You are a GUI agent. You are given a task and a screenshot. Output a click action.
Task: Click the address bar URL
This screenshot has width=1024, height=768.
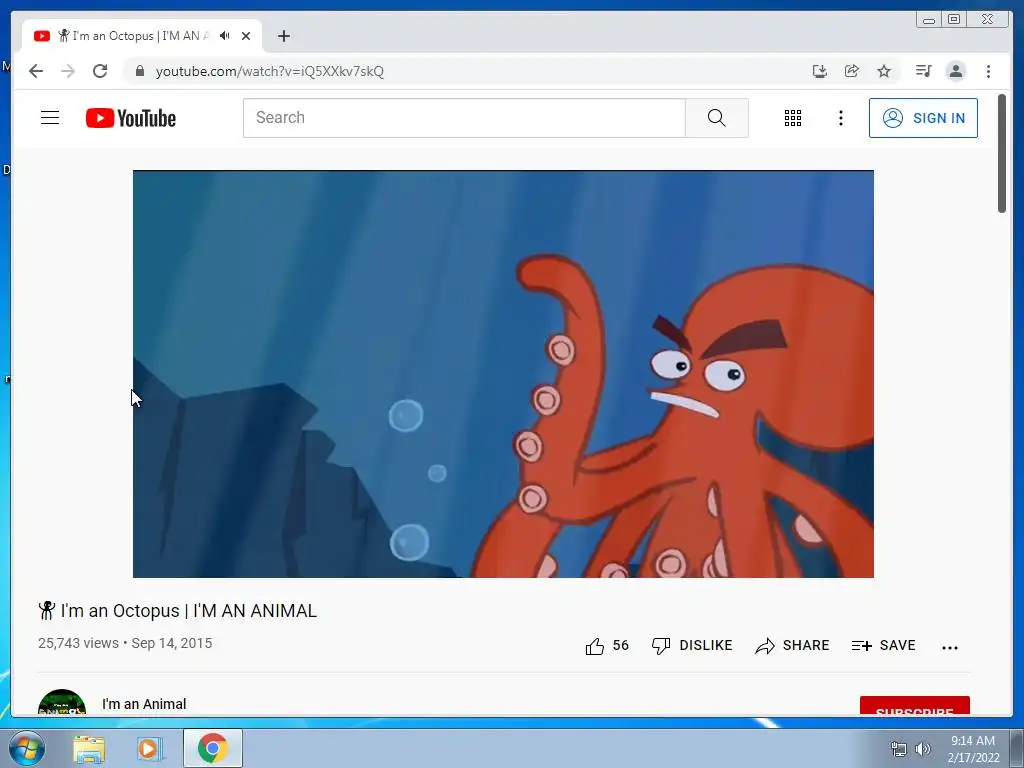click(270, 71)
